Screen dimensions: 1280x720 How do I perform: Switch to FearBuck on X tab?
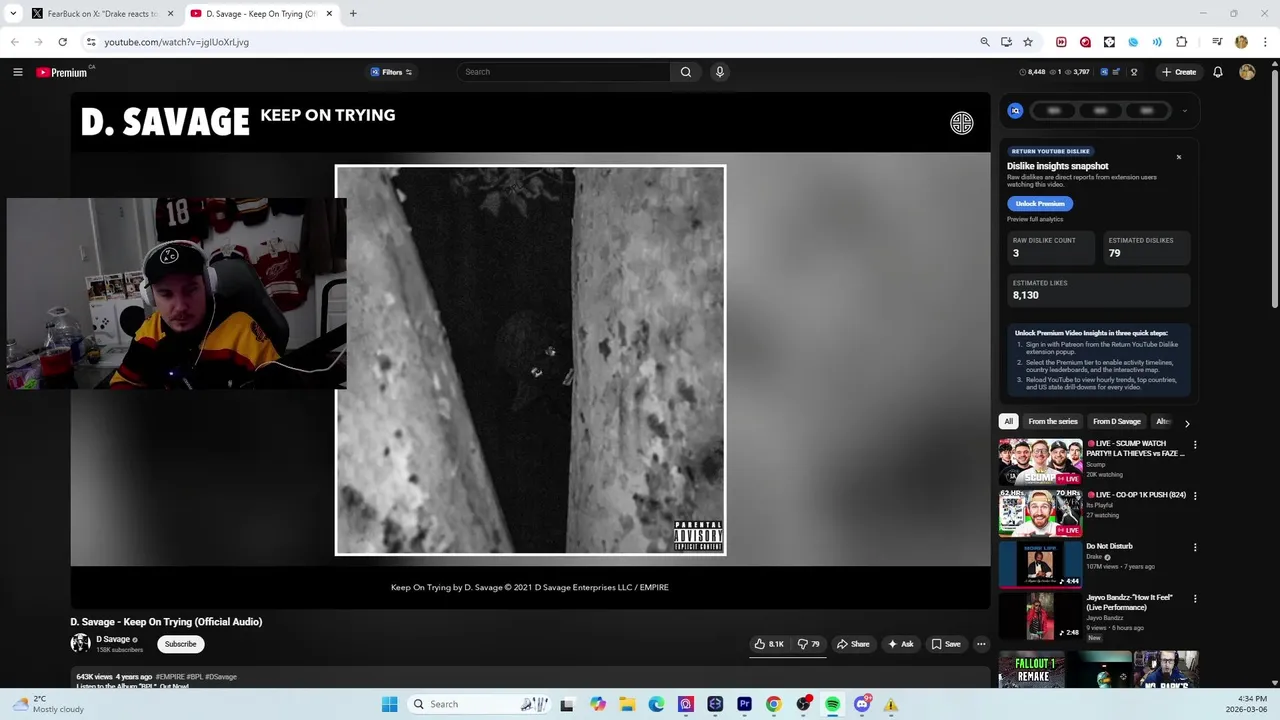tap(101, 14)
